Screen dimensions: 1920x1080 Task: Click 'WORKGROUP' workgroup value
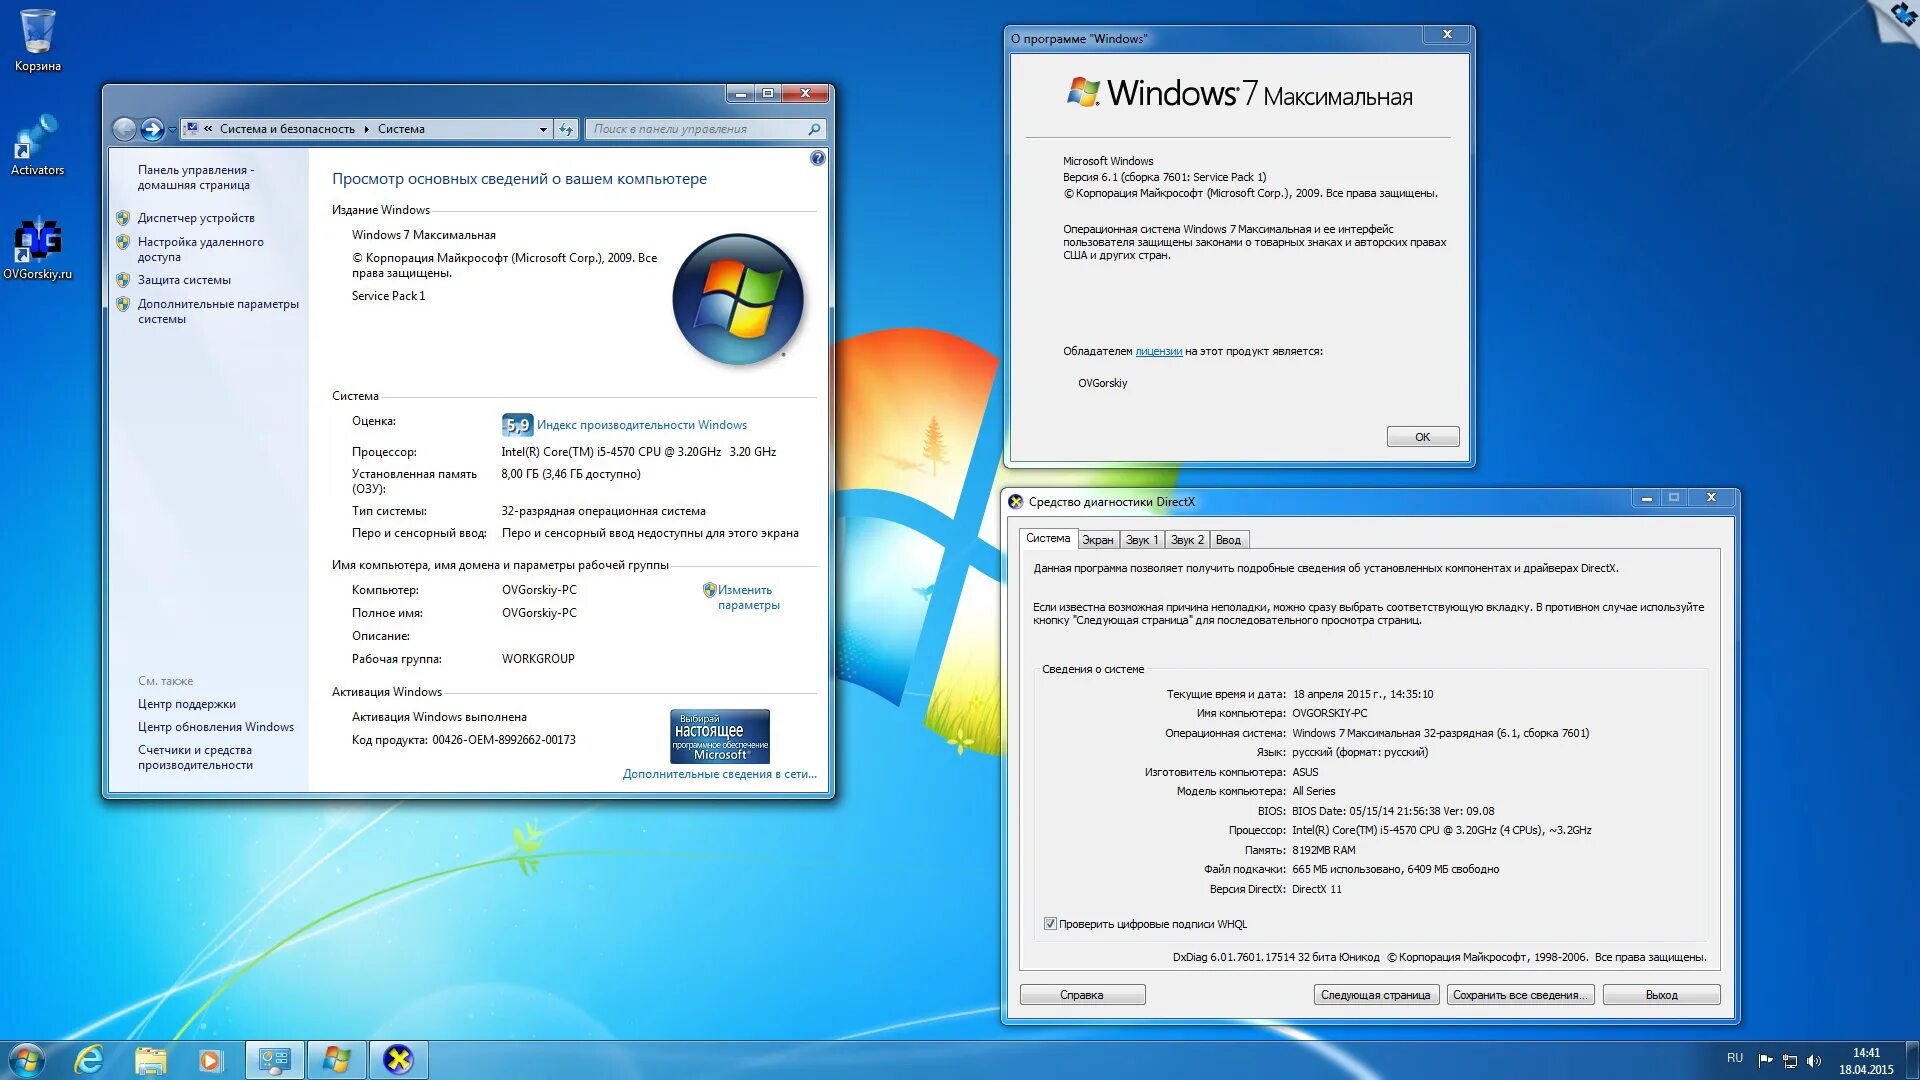pos(538,659)
